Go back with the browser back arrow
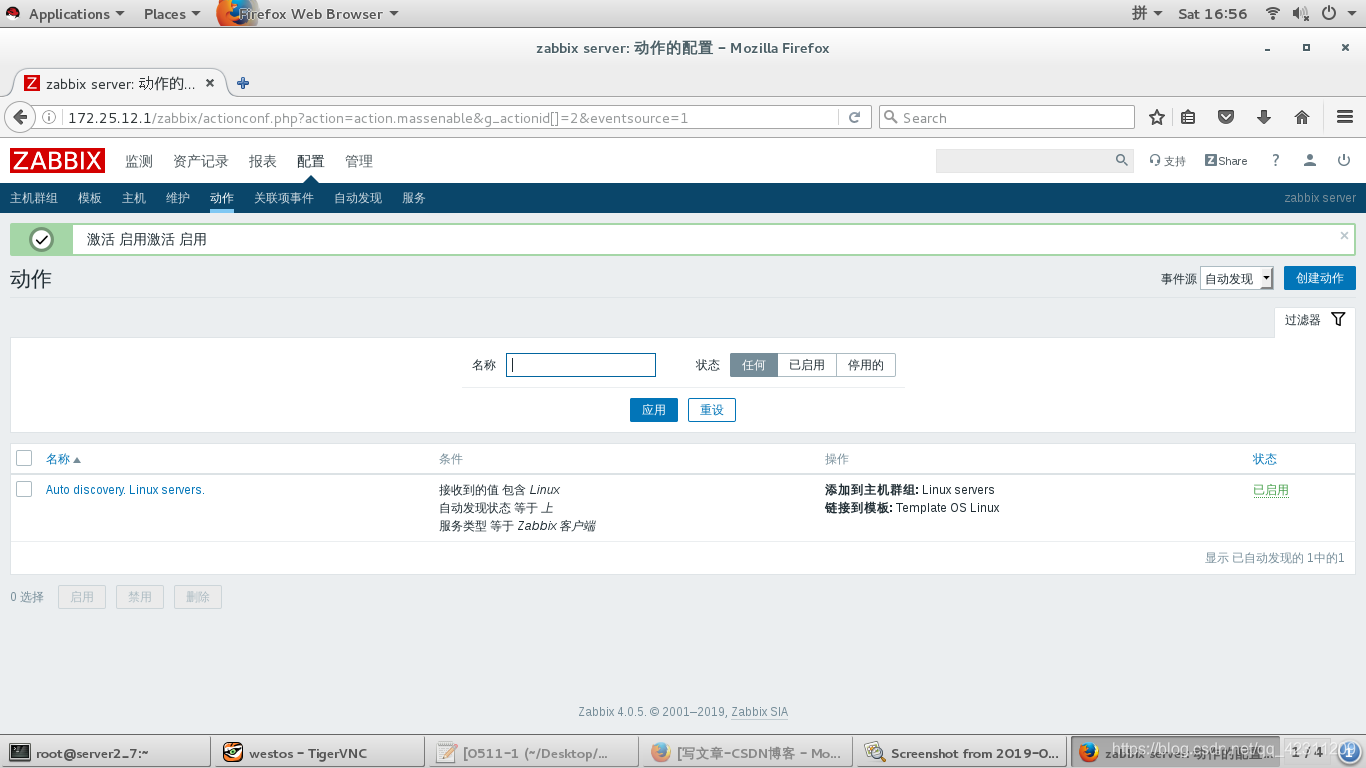 (20, 117)
